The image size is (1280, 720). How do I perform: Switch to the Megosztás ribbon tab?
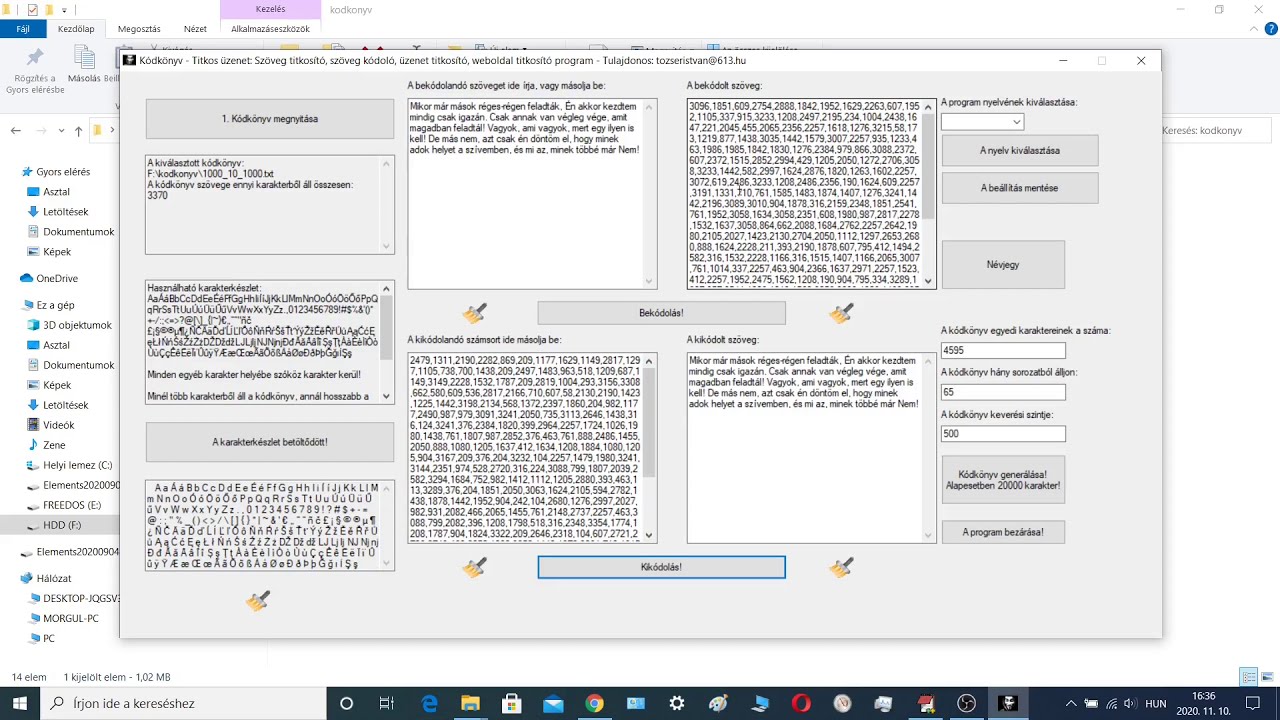pyautogui.click(x=139, y=29)
